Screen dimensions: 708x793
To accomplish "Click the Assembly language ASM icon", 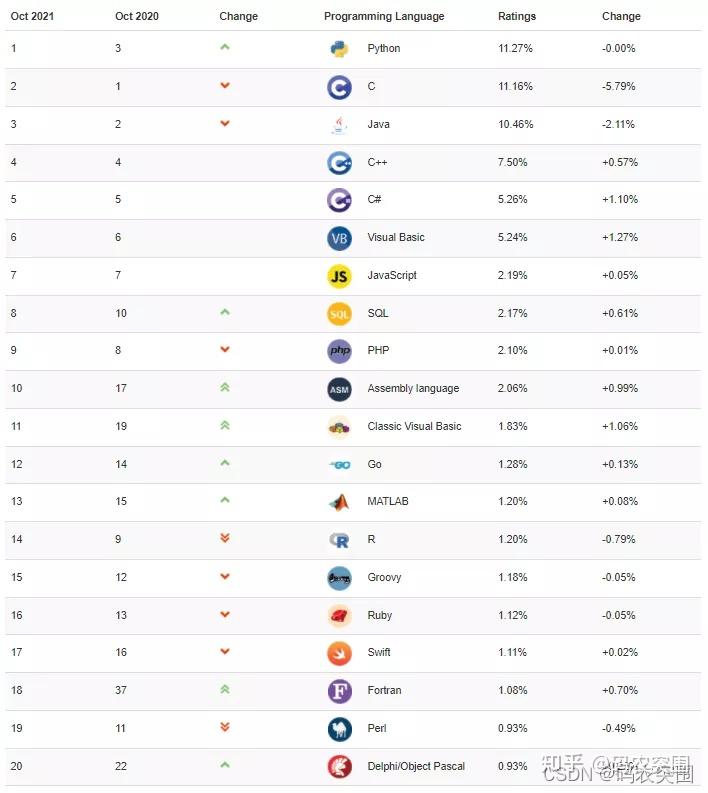I will tap(339, 389).
